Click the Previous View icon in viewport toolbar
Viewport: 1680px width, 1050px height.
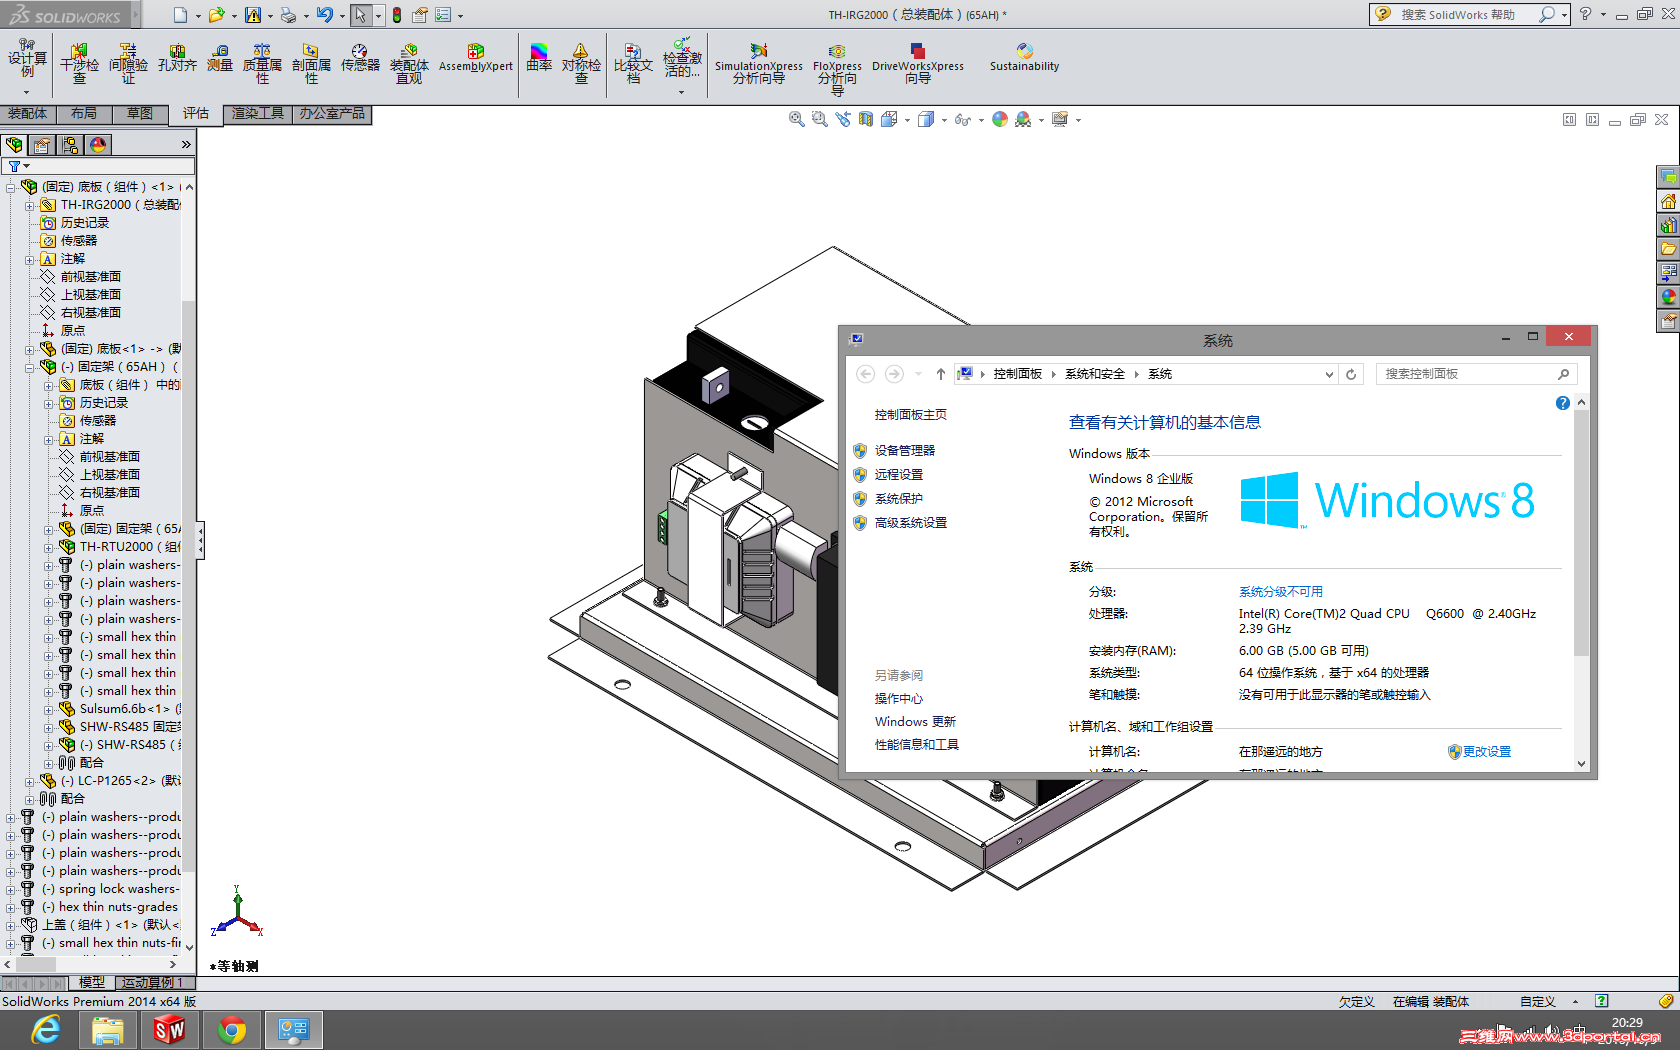pyautogui.click(x=843, y=119)
